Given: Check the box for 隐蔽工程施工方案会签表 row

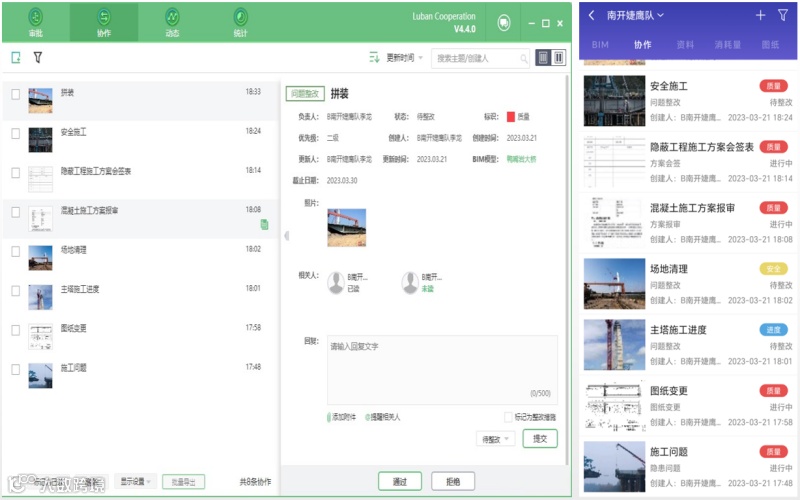Looking at the screenshot, I should [16, 173].
